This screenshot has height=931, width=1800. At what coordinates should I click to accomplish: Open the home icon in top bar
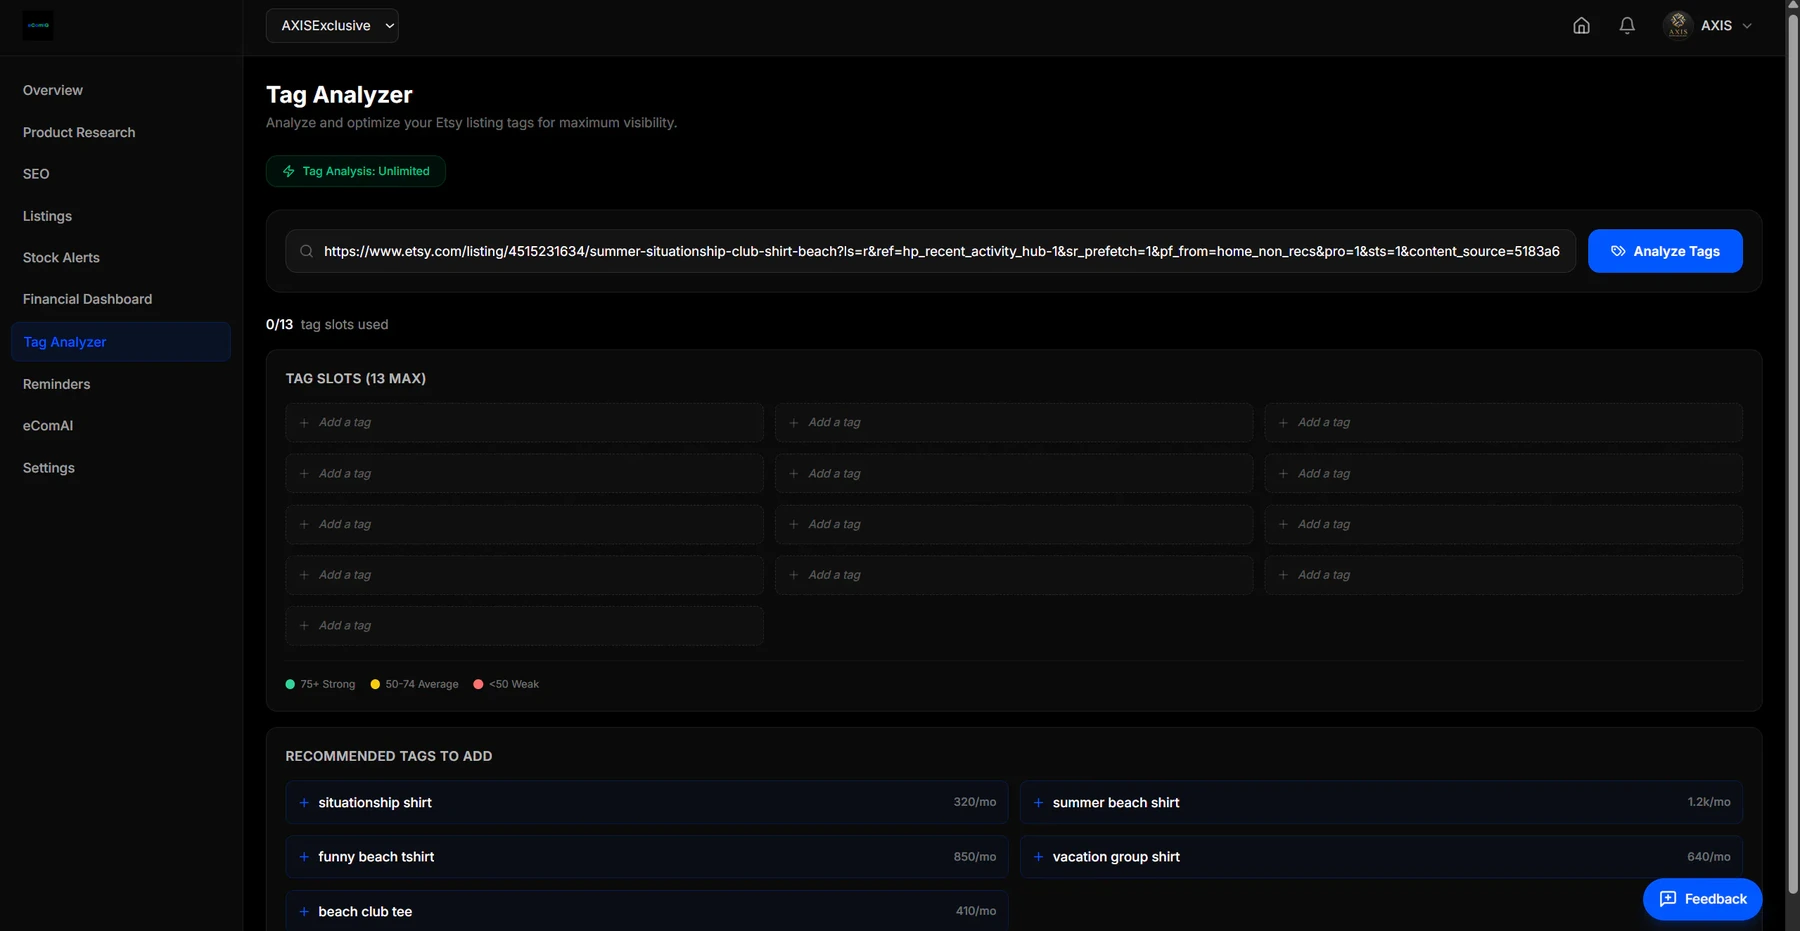[1581, 26]
